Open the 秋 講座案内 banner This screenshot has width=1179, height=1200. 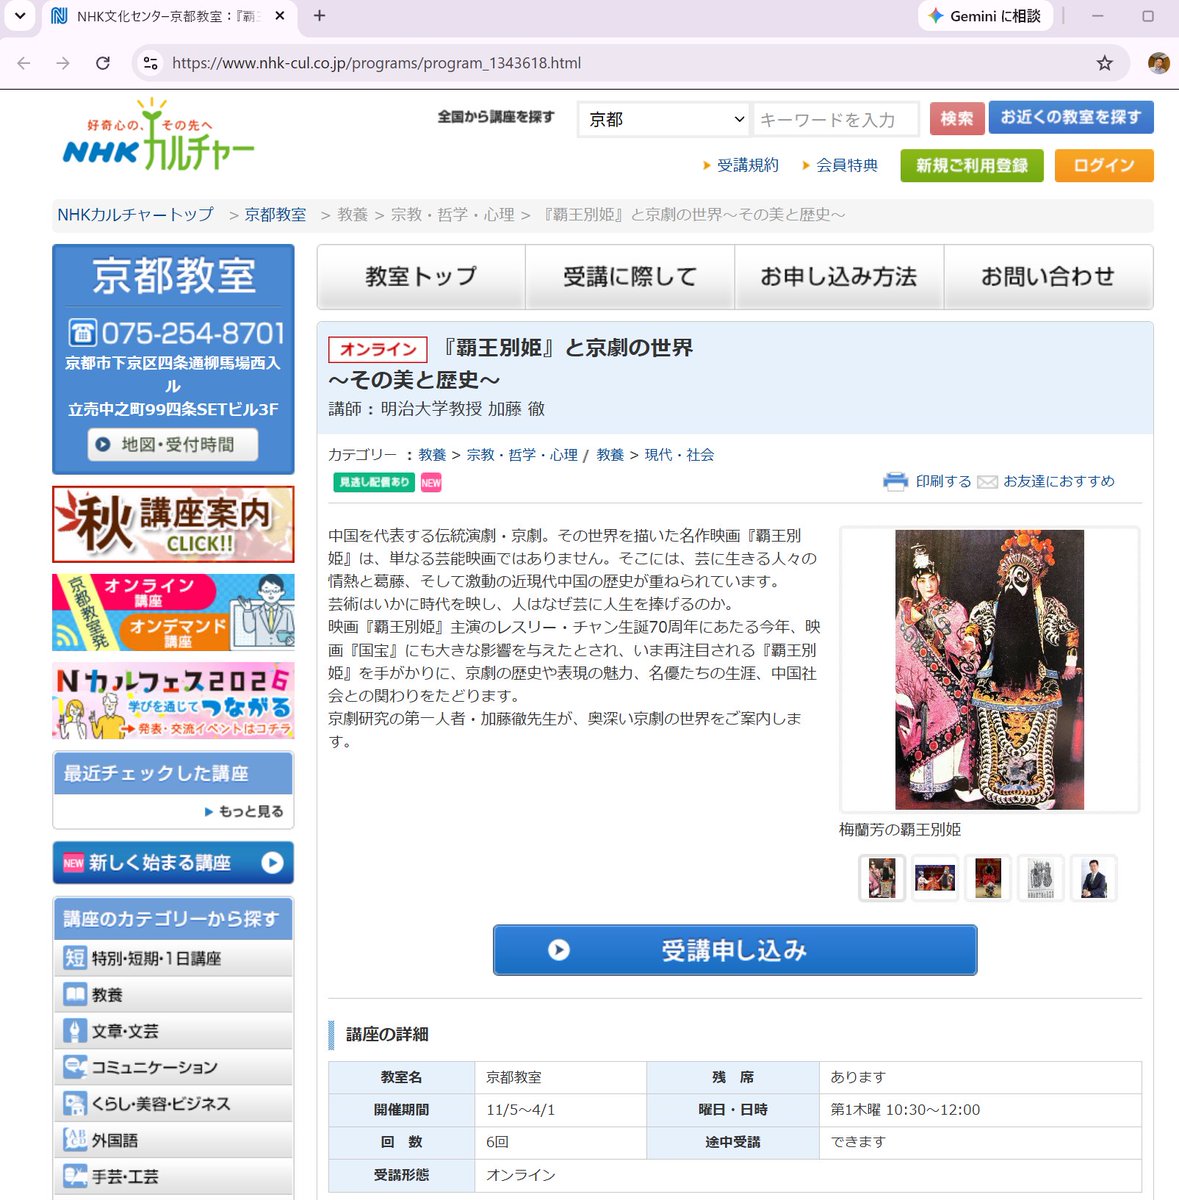[173, 524]
